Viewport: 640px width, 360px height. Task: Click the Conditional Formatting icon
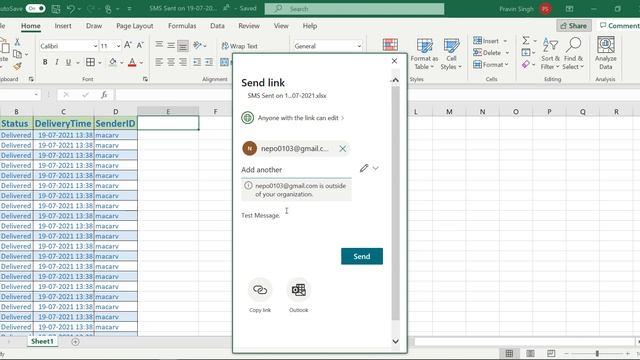[x=390, y=45]
